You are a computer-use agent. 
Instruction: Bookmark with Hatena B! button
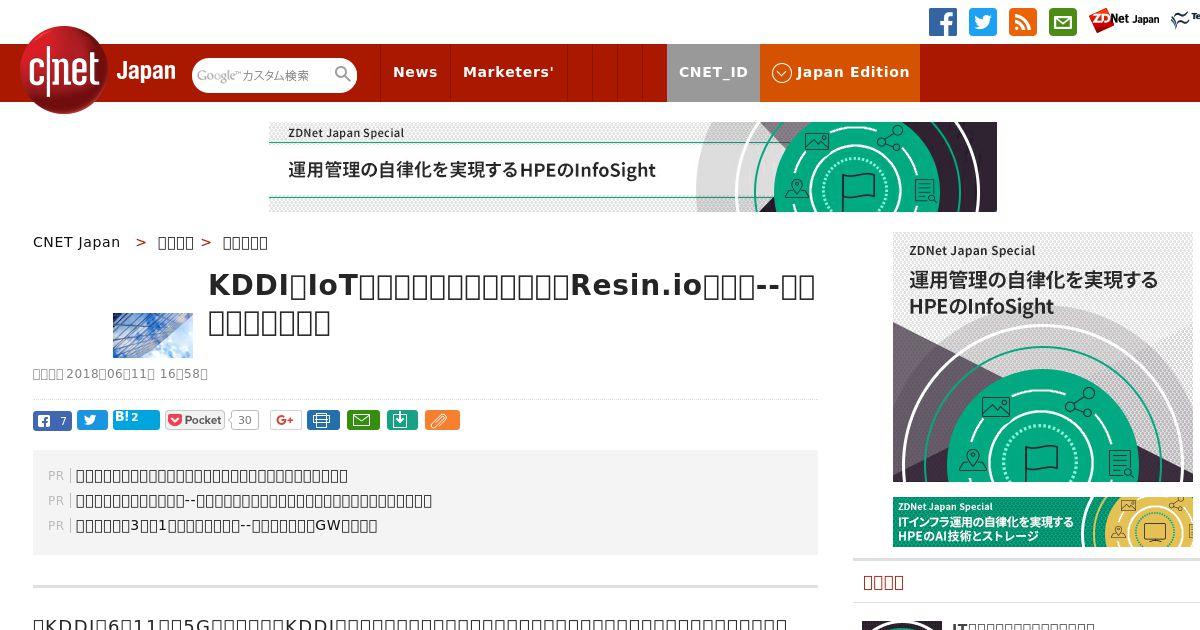[136, 420]
